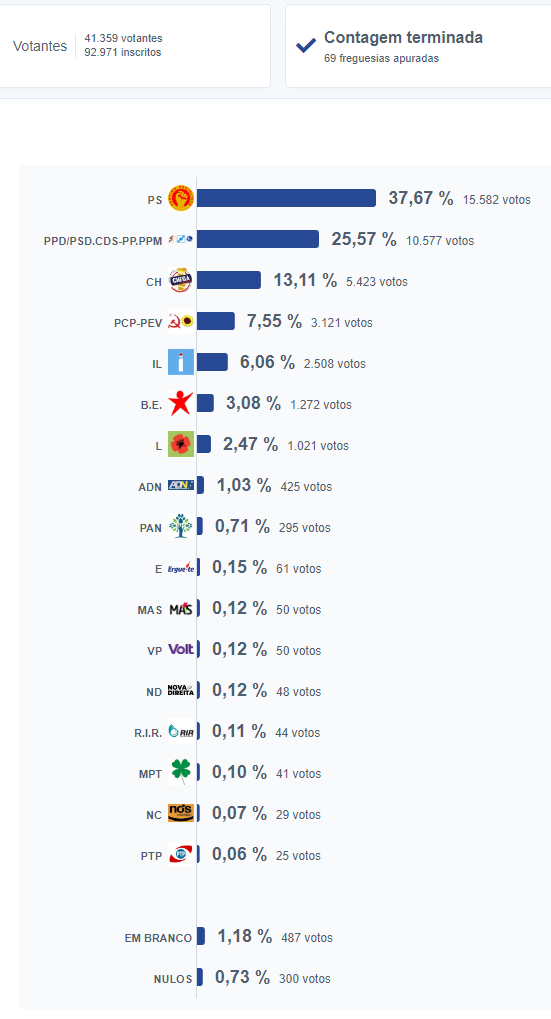Click the EM BRANCO label
Image resolution: width=551 pixels, height=1019 pixels.
tap(159, 938)
